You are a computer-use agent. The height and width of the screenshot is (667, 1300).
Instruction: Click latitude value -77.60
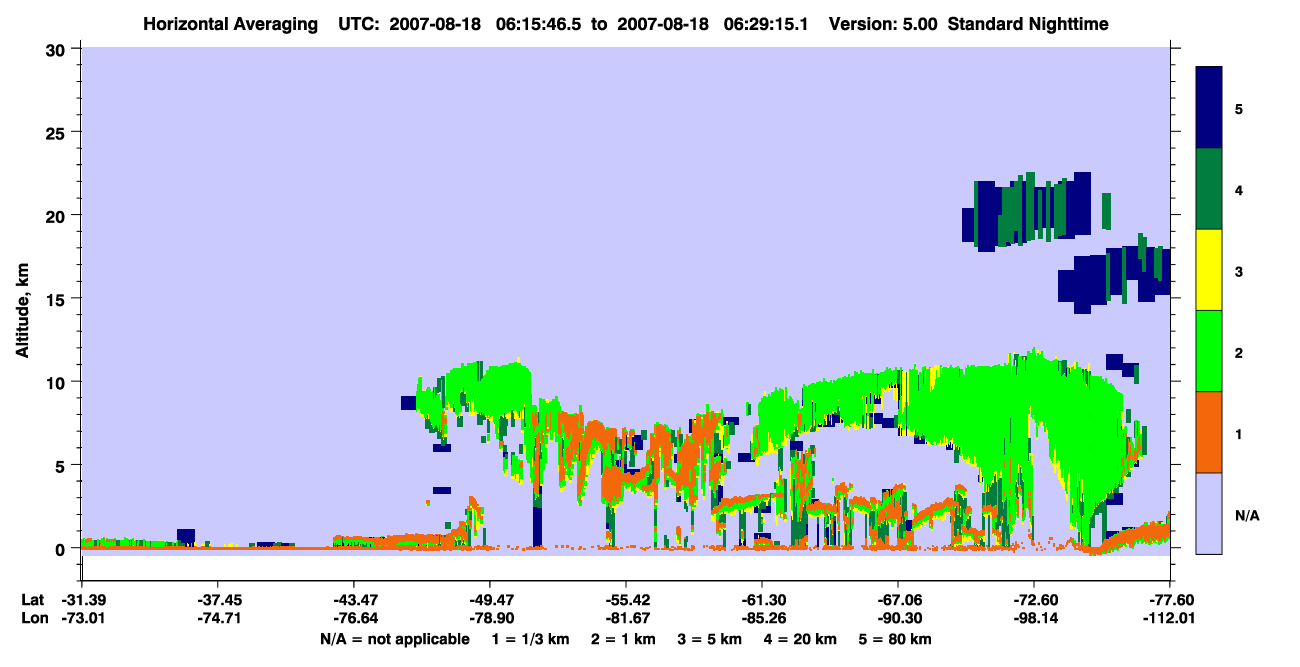coord(1170,600)
